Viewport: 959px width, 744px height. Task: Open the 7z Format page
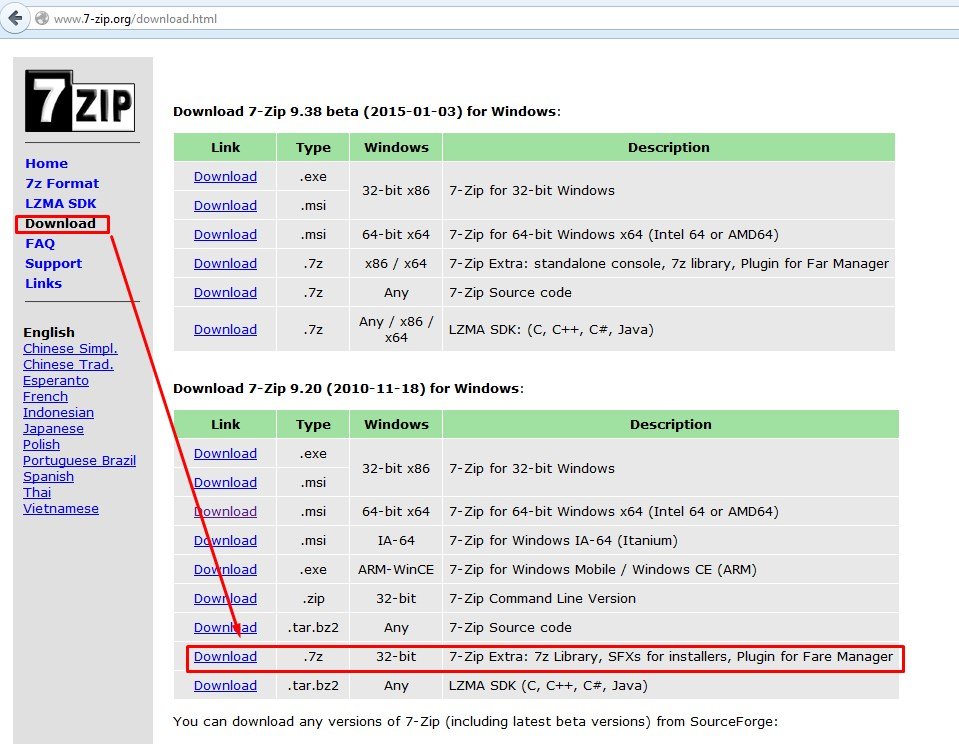click(x=62, y=183)
